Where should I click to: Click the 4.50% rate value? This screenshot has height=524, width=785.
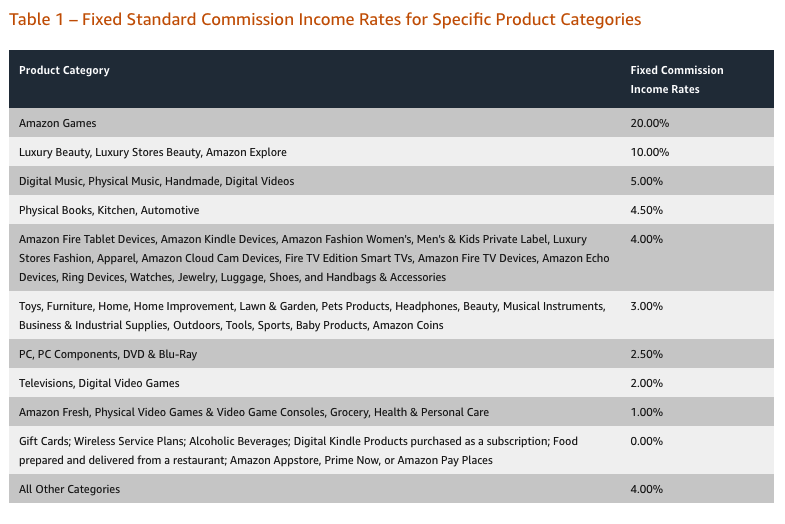coord(646,210)
